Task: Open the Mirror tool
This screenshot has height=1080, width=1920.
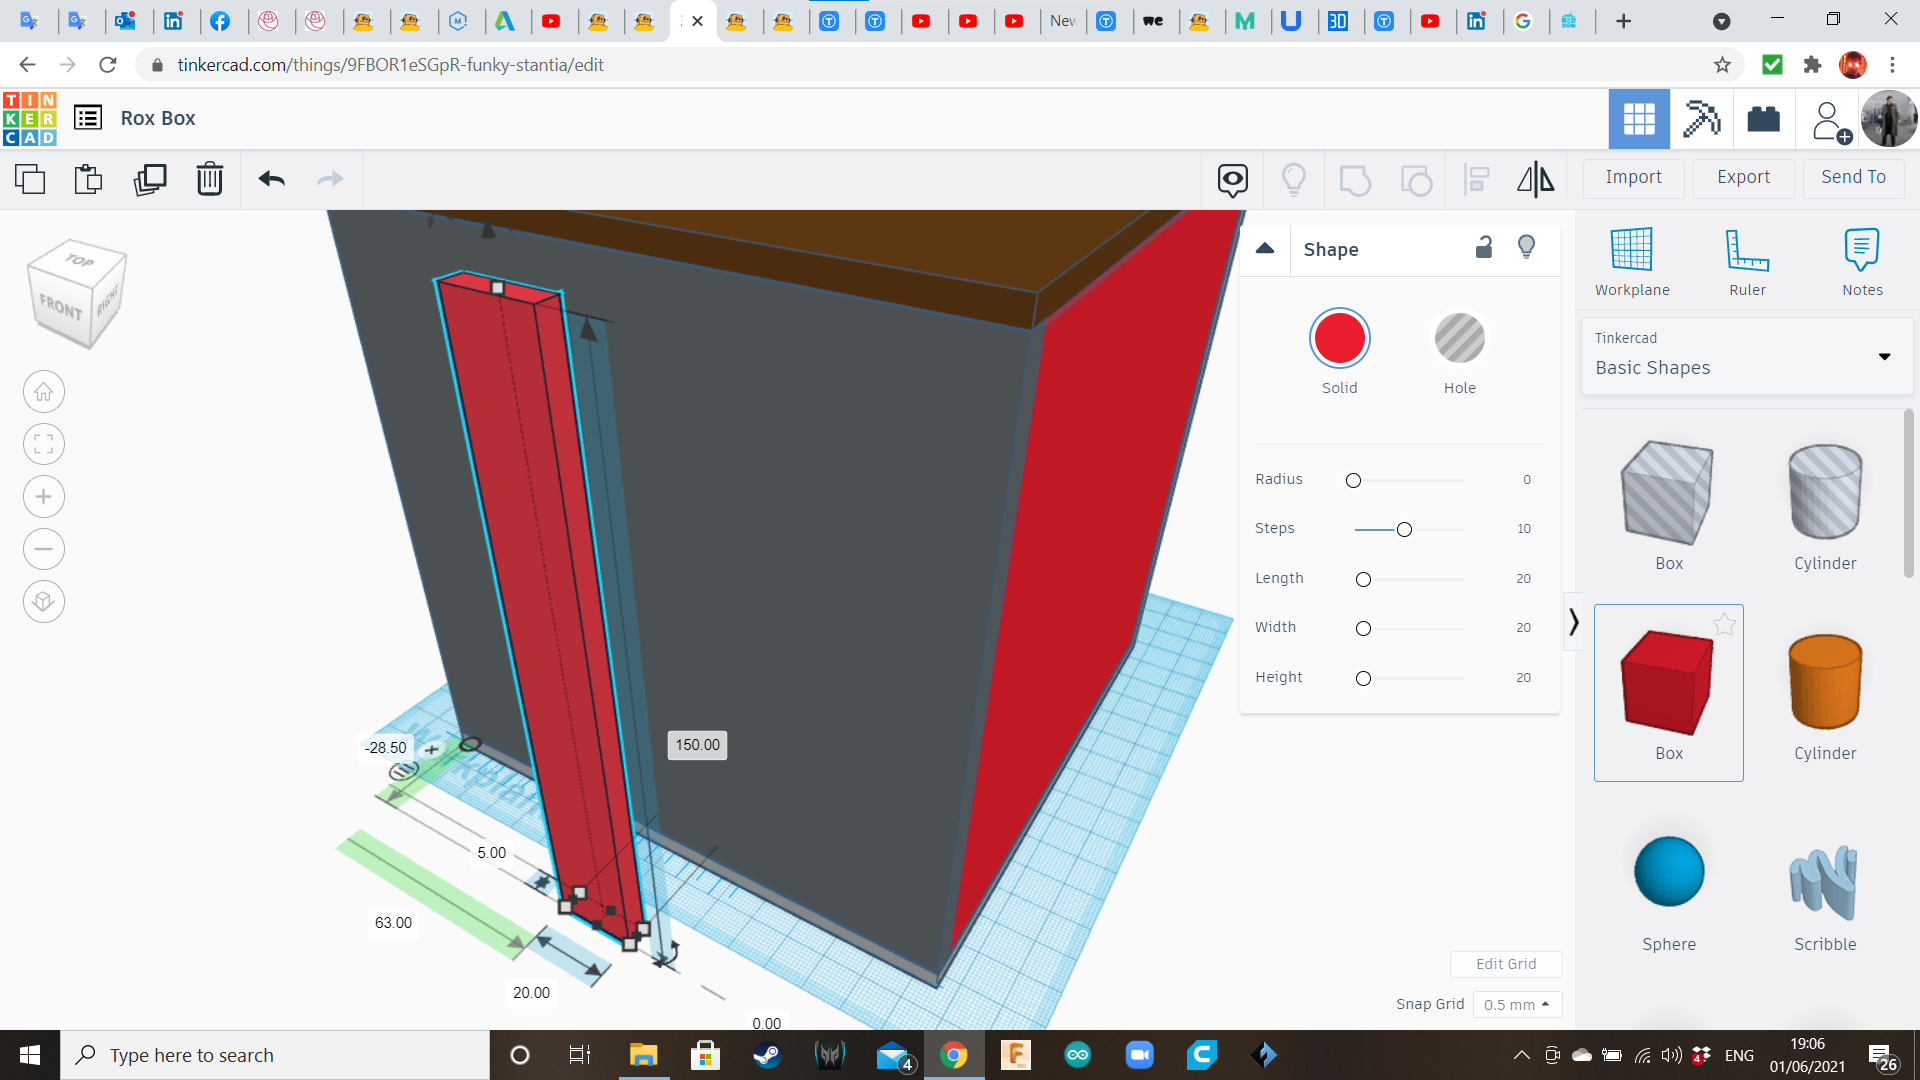Action: tap(1535, 180)
